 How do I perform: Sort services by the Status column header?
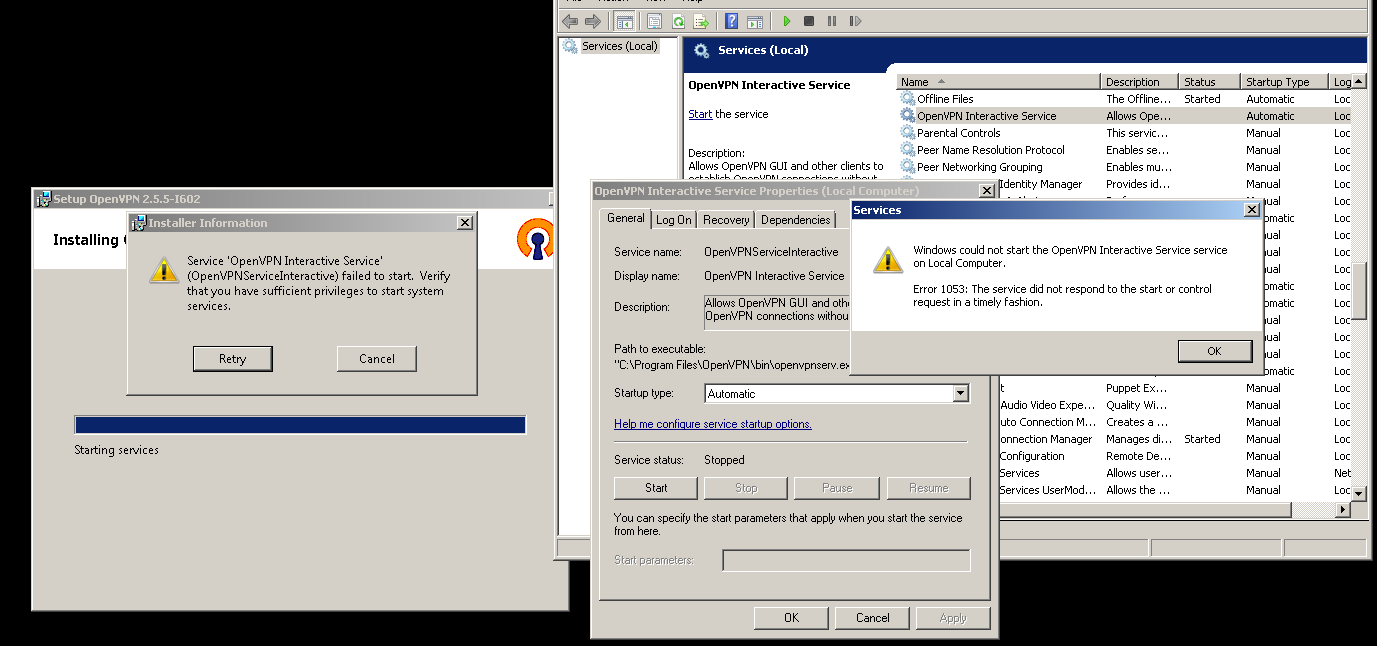pyautogui.click(x=1208, y=82)
